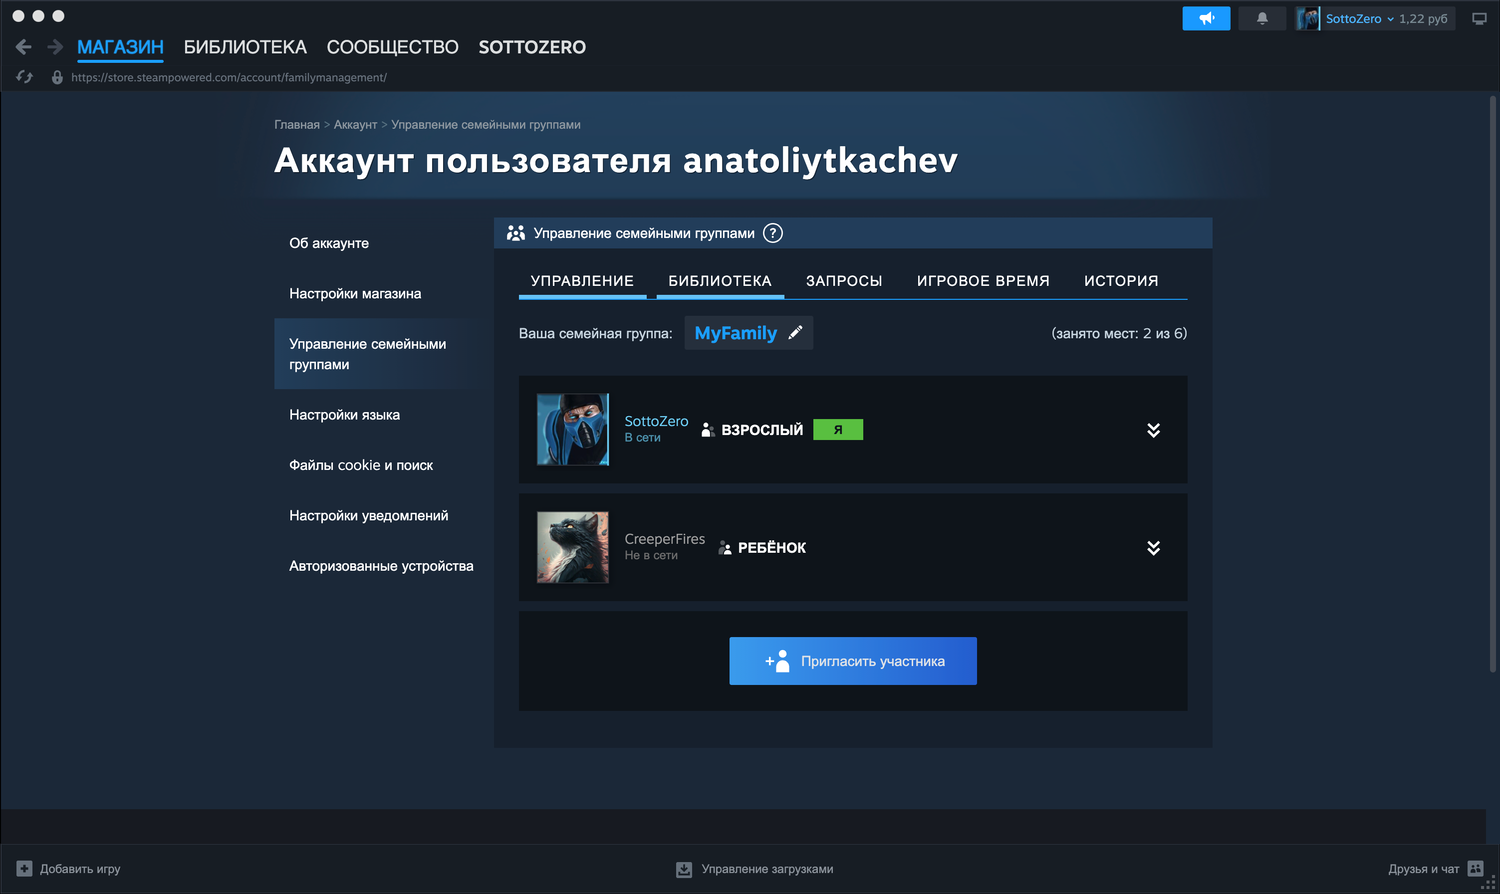
Task: Open friends list icon at bottom right
Action: pyautogui.click(x=1475, y=868)
